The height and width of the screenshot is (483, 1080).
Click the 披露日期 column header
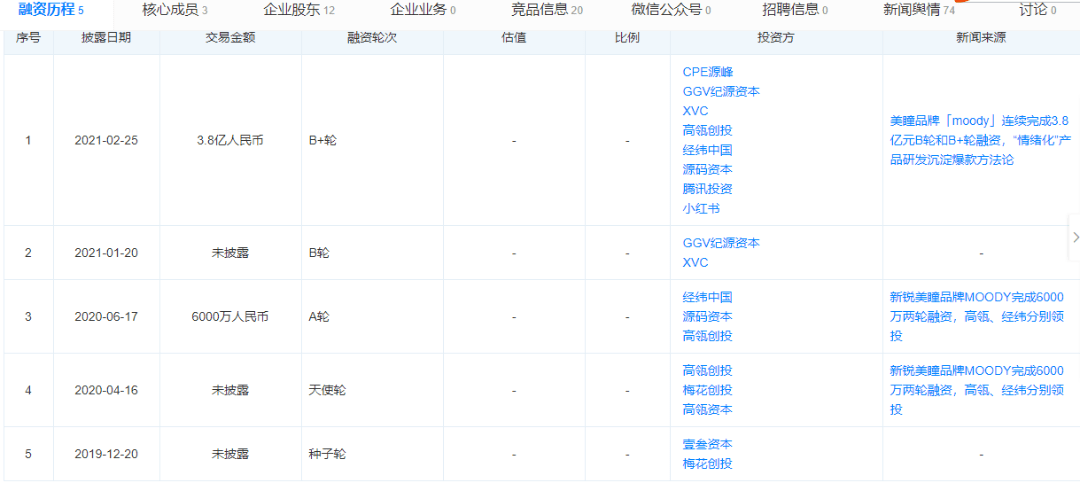coord(106,38)
